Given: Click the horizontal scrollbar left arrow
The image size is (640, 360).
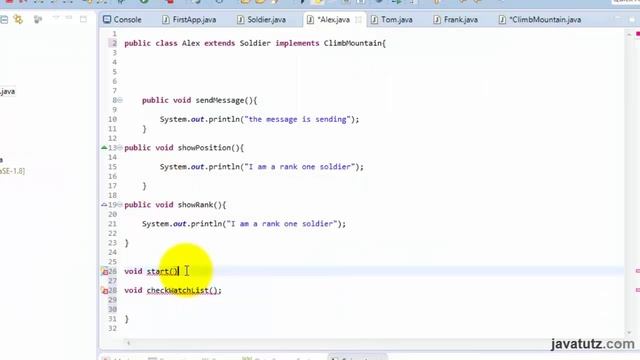Looking at the screenshot, I should pyautogui.click(x=128, y=343).
